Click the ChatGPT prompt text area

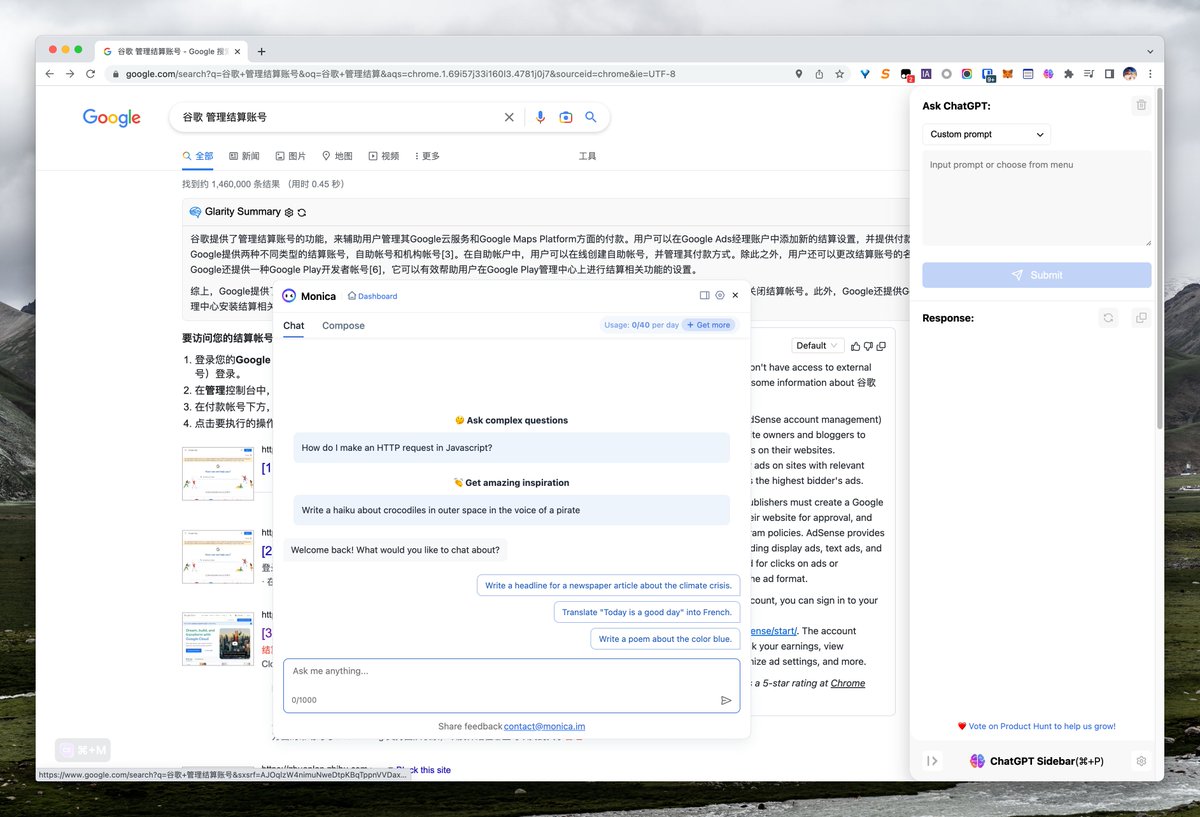(1036, 198)
